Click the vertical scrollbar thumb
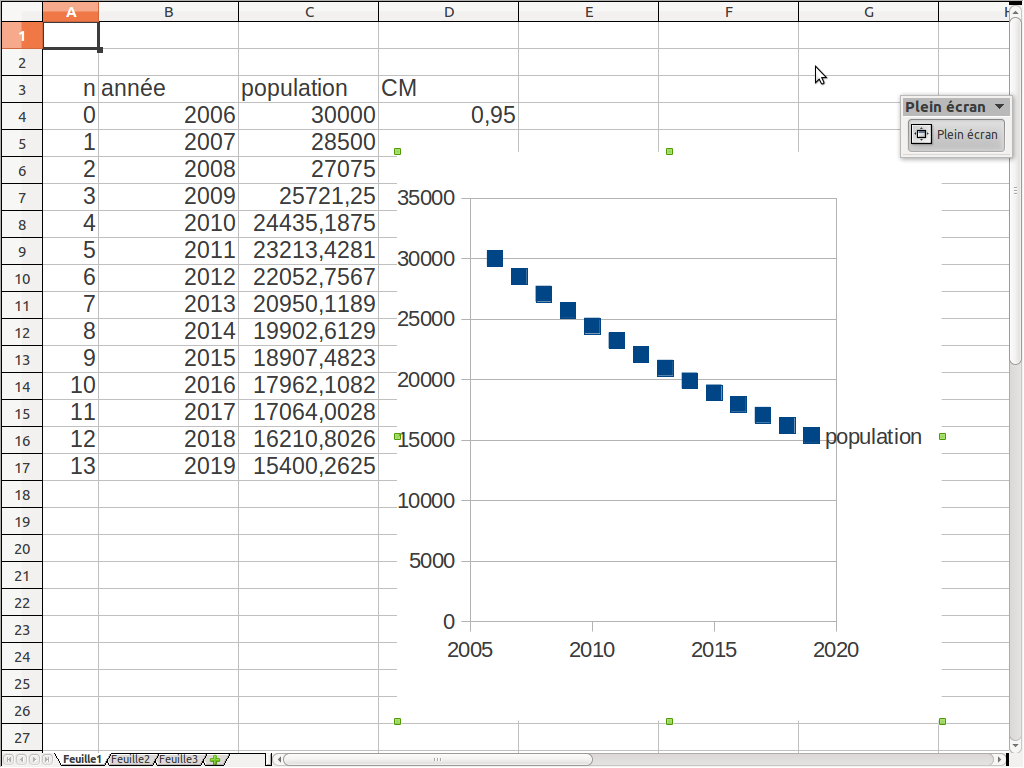 coord(1015,200)
